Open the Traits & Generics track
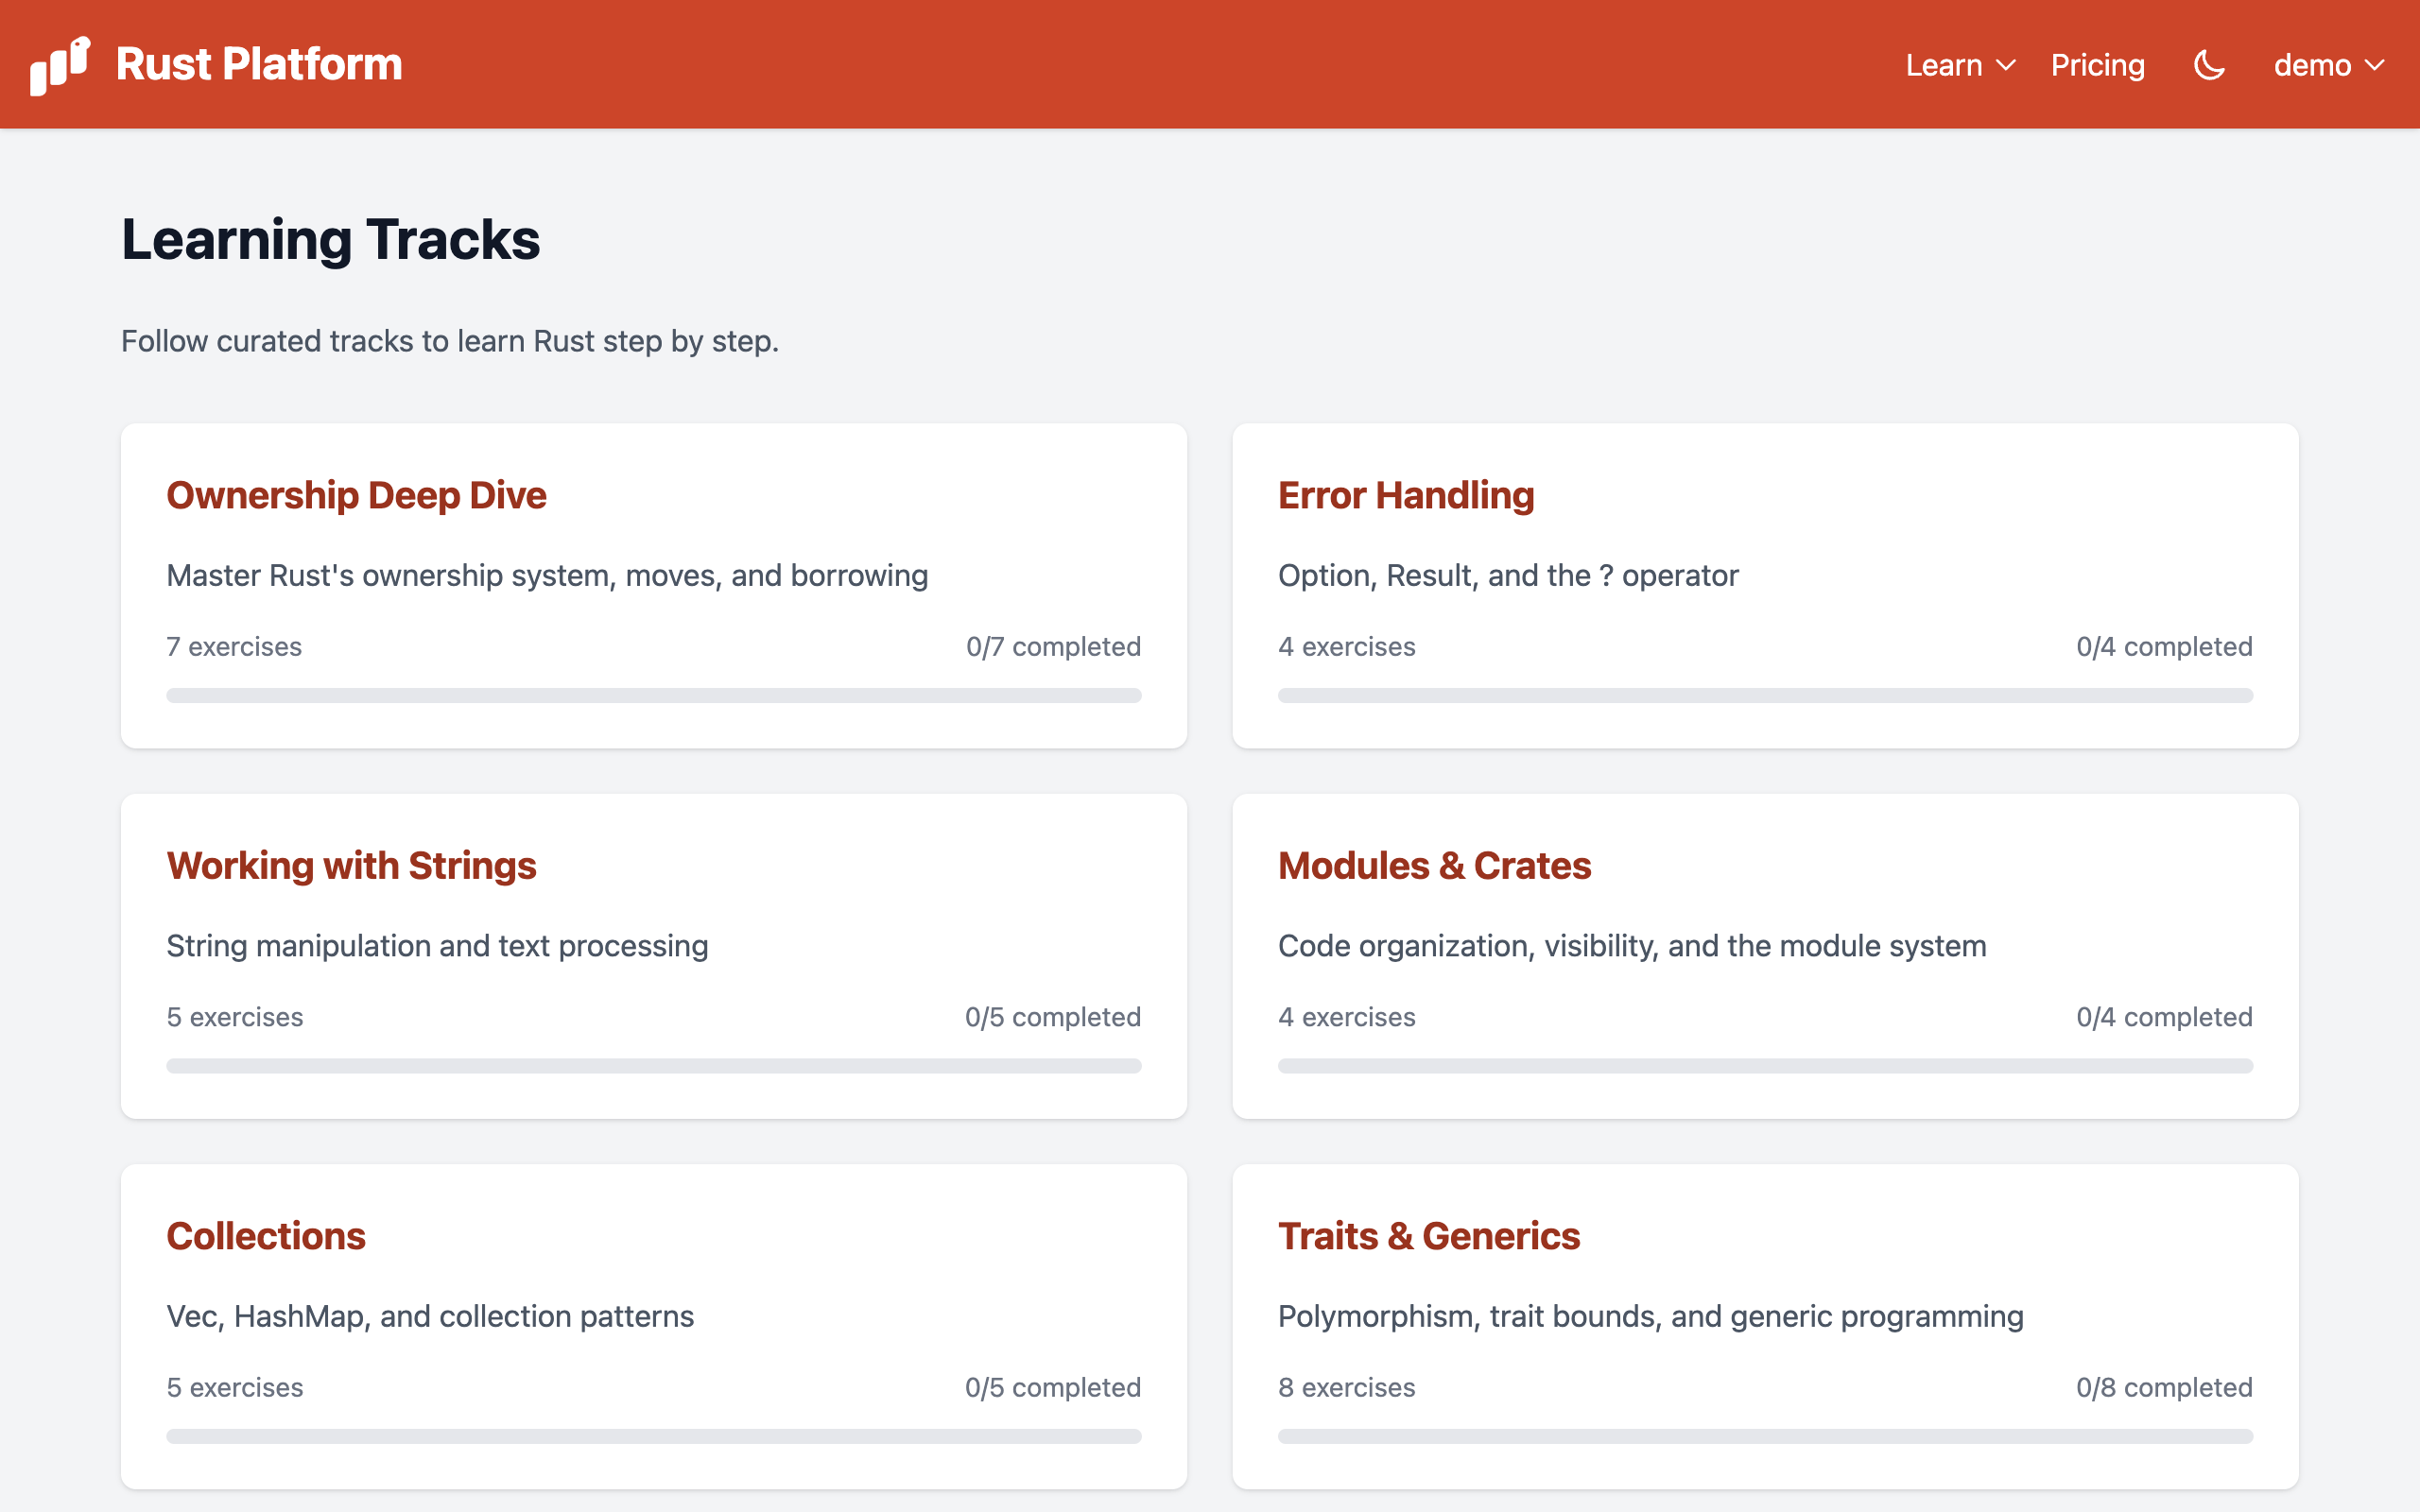This screenshot has height=1512, width=2420. point(1428,1236)
